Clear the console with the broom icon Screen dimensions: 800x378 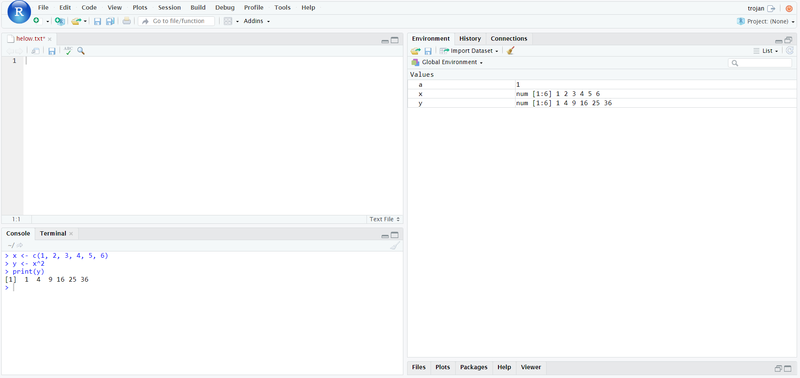point(394,246)
